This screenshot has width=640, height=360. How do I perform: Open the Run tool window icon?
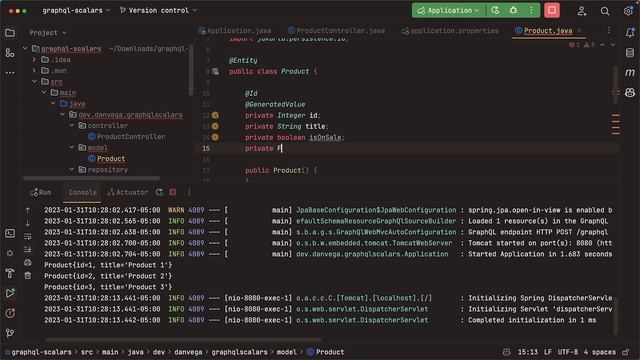[x=10, y=293]
